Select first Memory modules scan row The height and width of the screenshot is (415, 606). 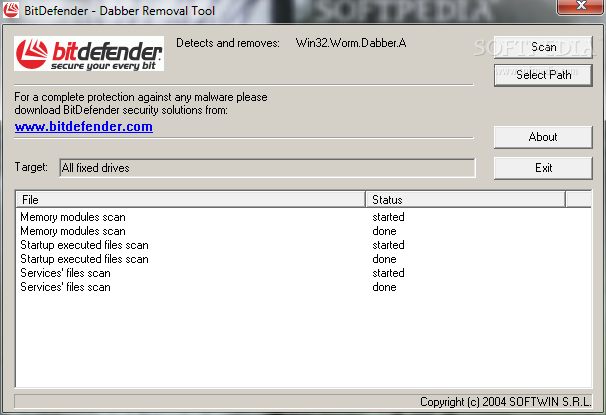[303, 217]
